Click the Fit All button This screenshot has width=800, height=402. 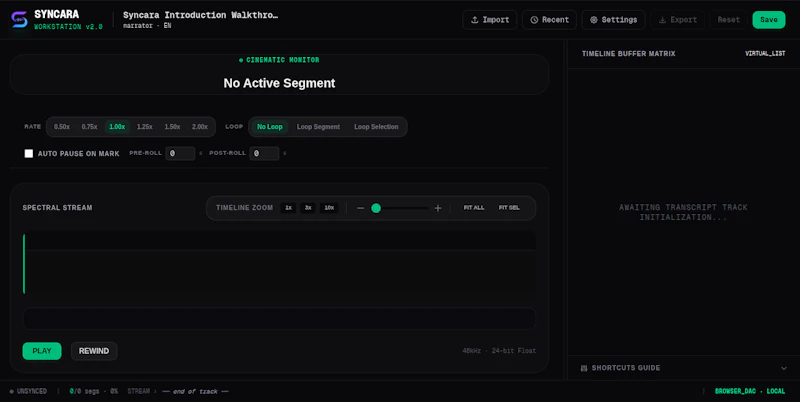(474, 208)
